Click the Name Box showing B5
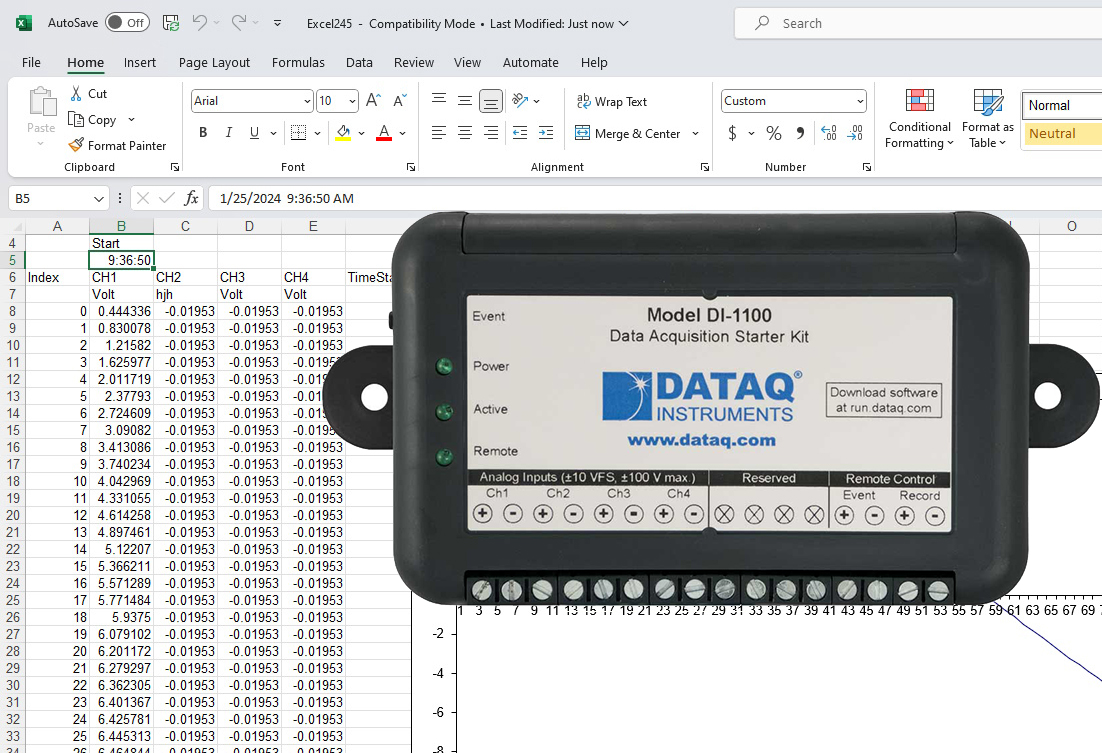The height and width of the screenshot is (753, 1102). click(58, 198)
